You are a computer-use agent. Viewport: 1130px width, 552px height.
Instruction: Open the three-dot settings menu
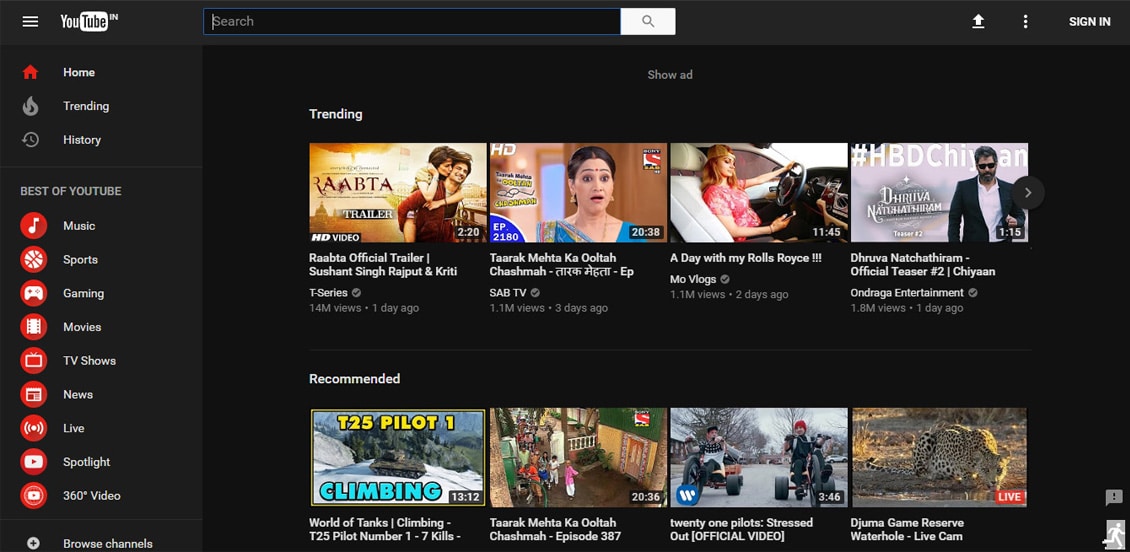[x=1026, y=22]
